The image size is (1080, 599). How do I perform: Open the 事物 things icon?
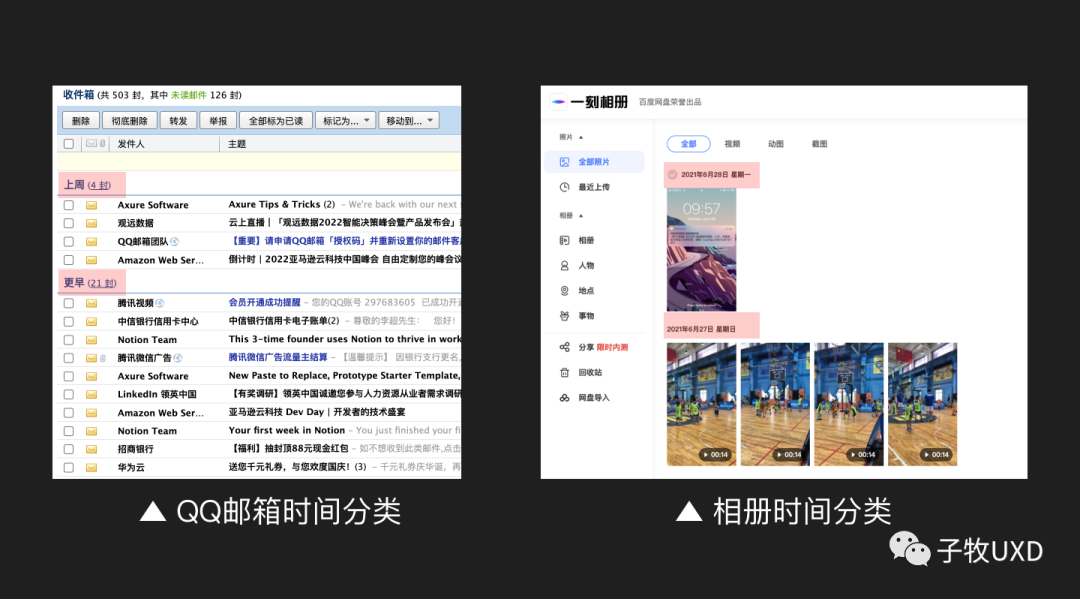coord(564,316)
